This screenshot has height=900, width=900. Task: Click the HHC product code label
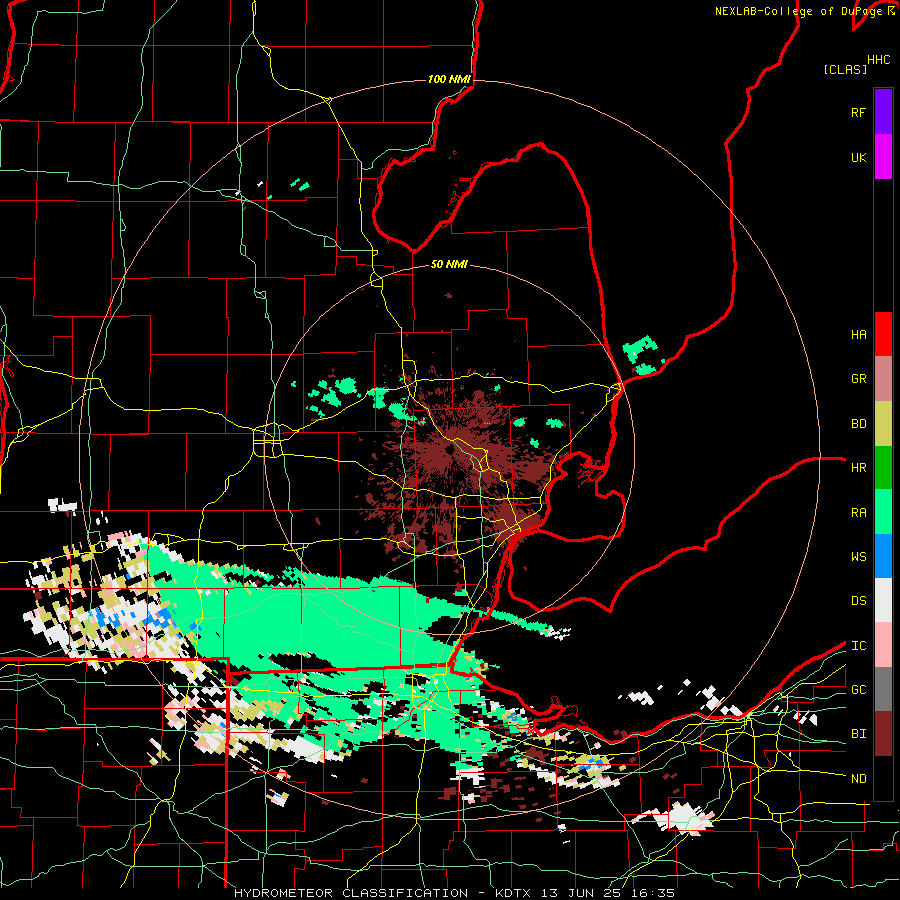point(878,60)
